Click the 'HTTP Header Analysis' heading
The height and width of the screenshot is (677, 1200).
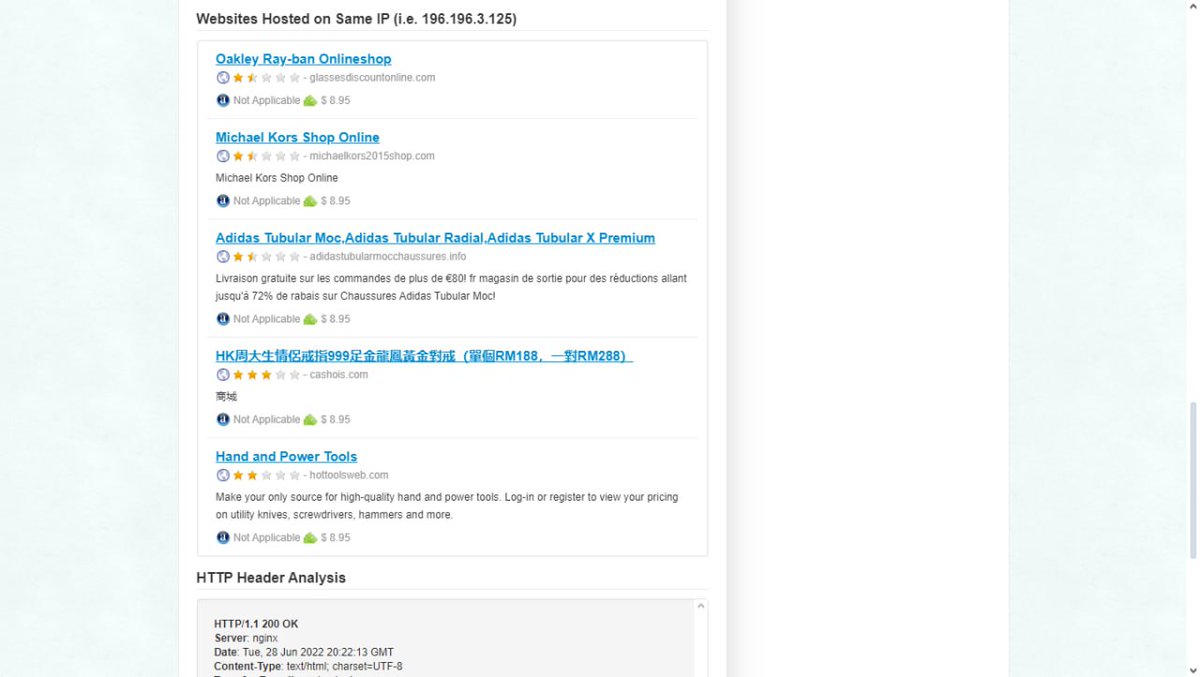tap(271, 578)
